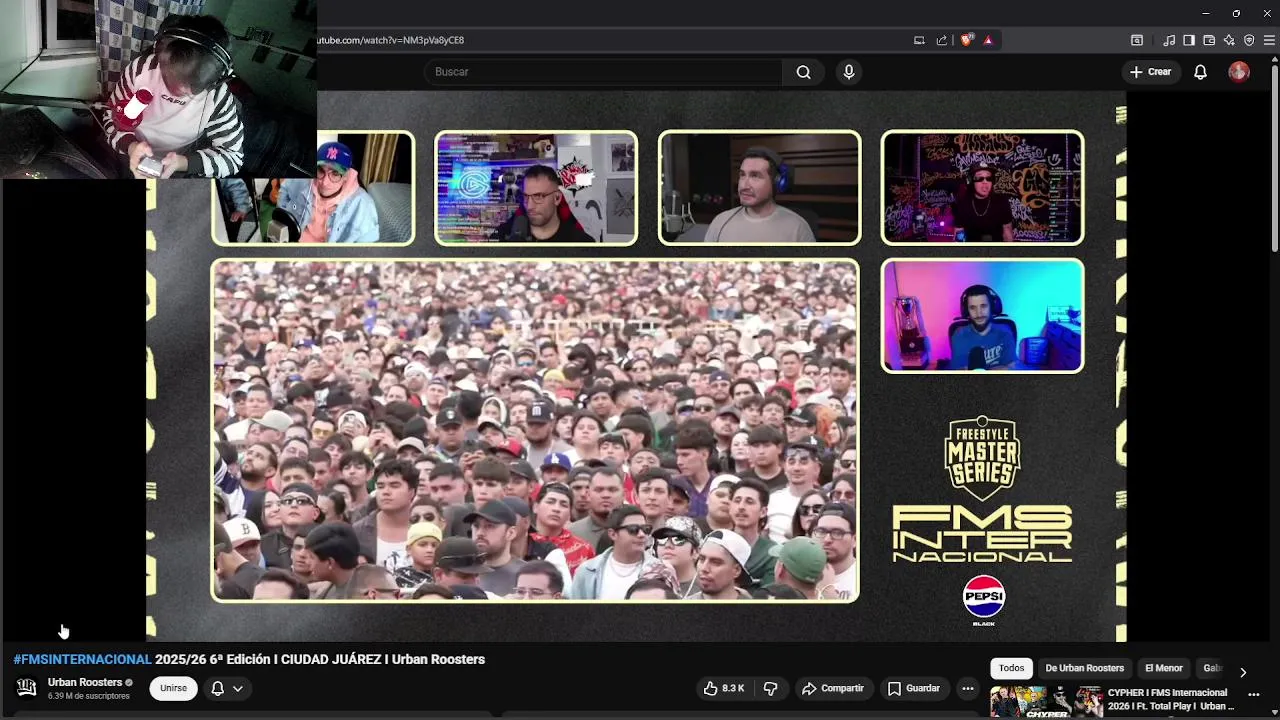Click the browser address bar URL
The image size is (1280, 720).
click(x=391, y=40)
